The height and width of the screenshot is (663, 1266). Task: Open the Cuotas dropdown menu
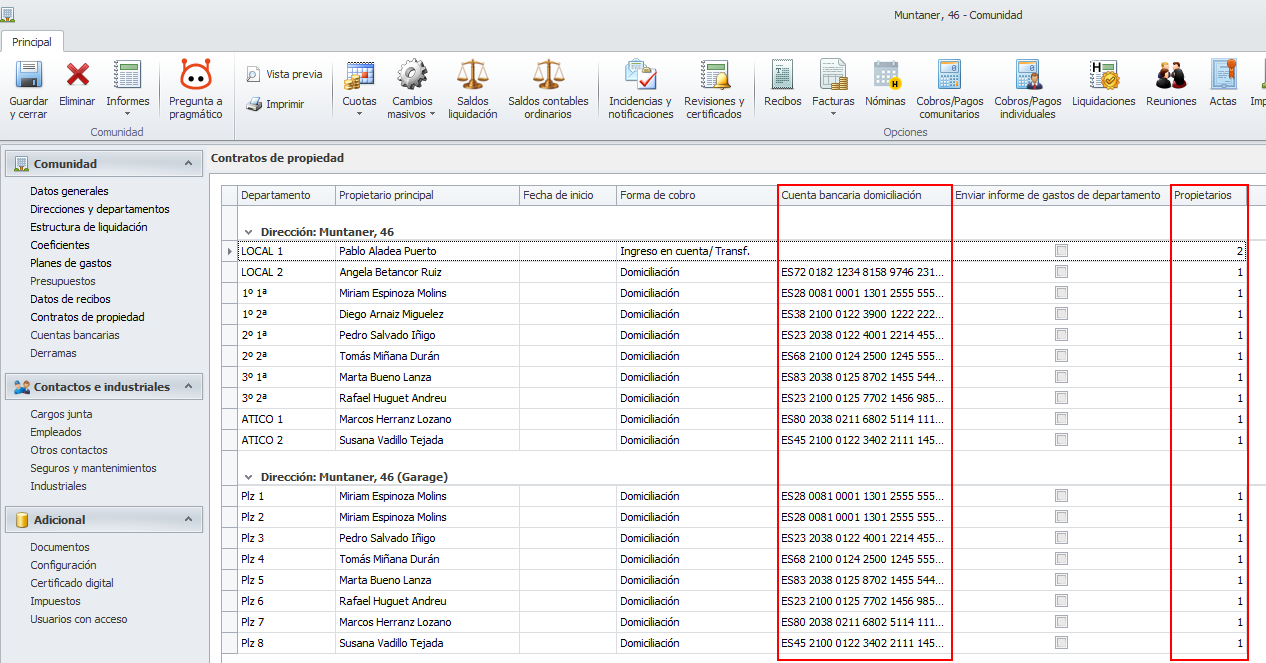pos(359,113)
